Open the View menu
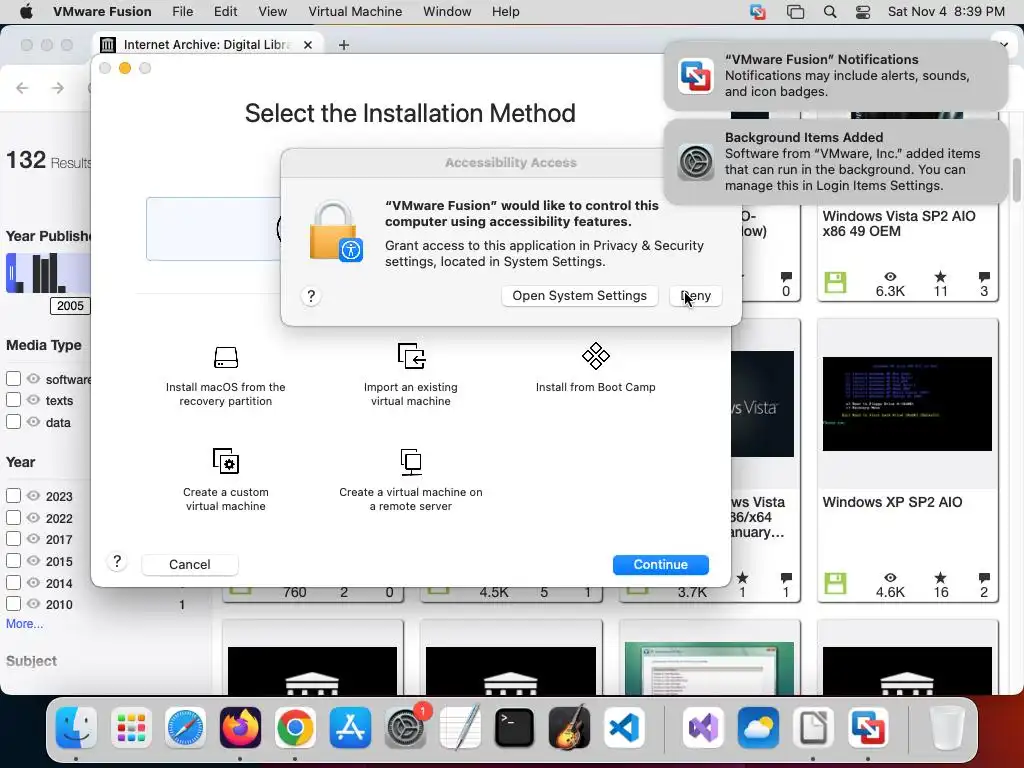This screenshot has width=1024, height=768. point(272,12)
